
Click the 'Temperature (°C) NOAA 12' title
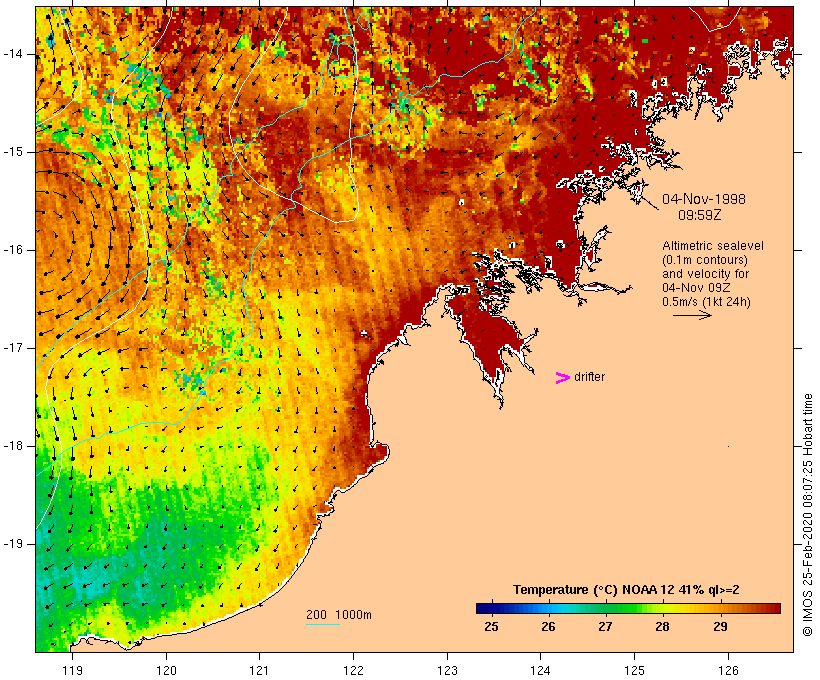pos(593,590)
